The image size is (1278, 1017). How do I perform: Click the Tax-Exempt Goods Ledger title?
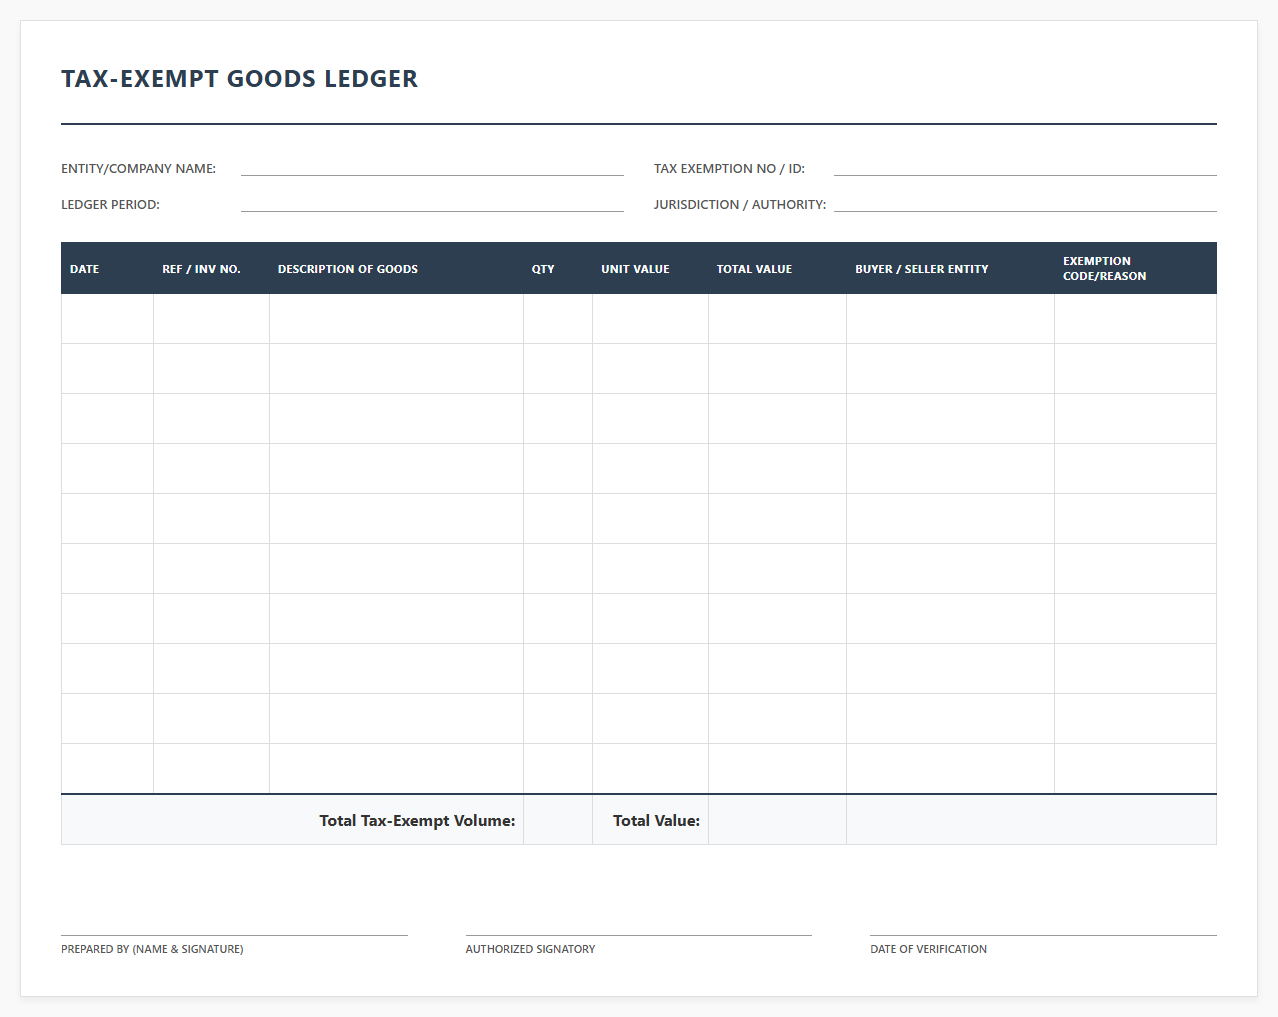coord(240,79)
